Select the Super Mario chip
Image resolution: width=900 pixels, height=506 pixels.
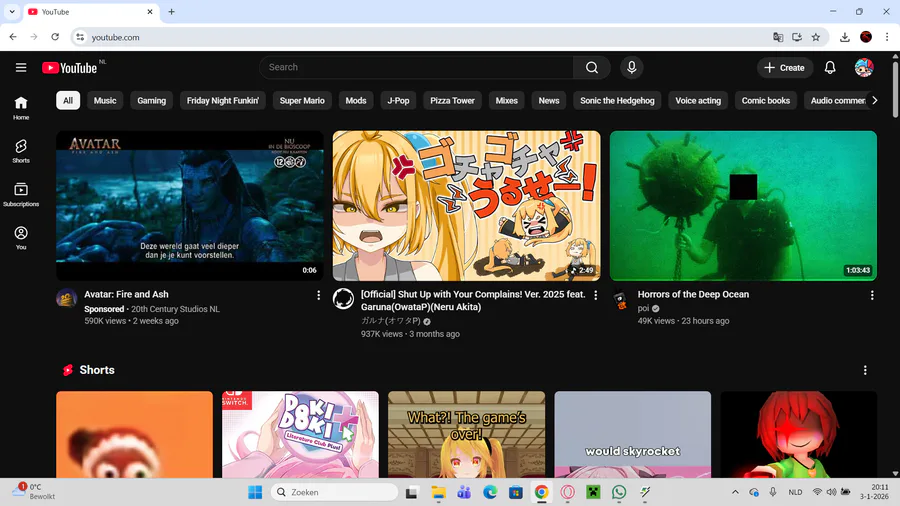302,100
